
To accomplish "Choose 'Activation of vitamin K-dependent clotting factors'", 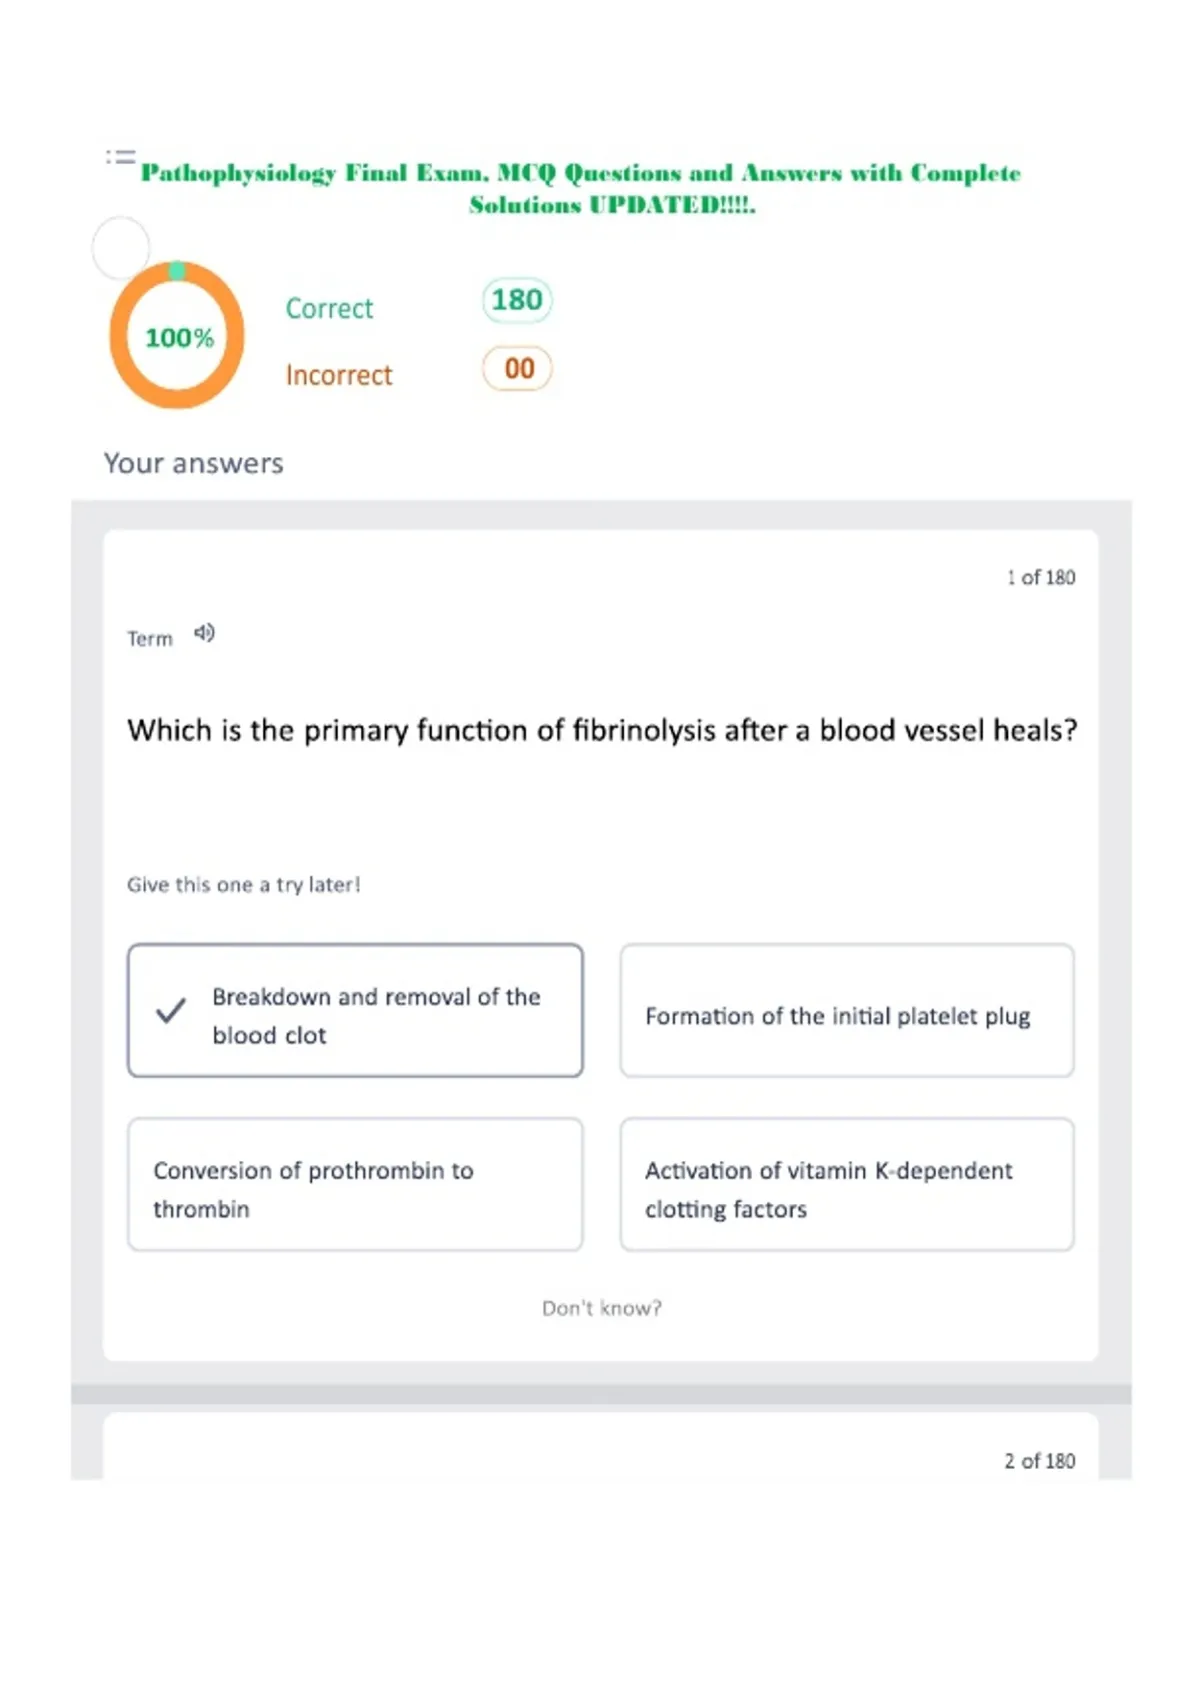I will point(847,1184).
